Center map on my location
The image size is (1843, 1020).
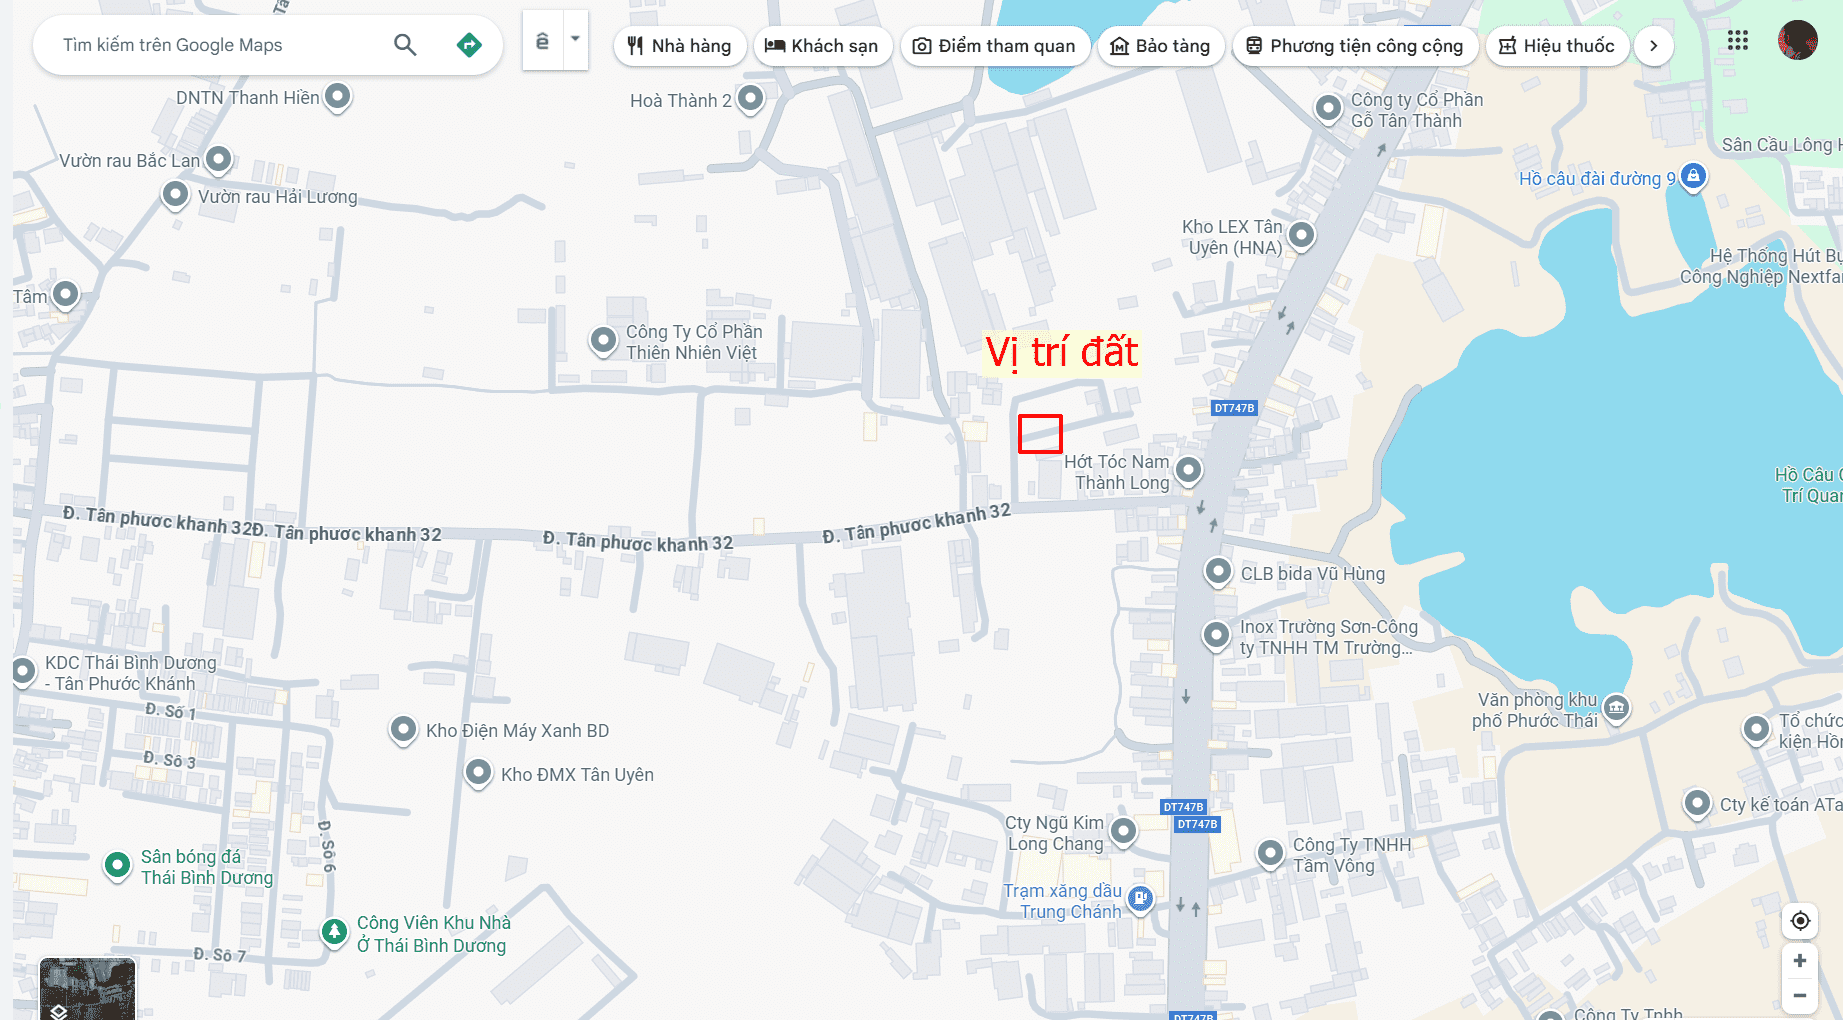click(1800, 921)
